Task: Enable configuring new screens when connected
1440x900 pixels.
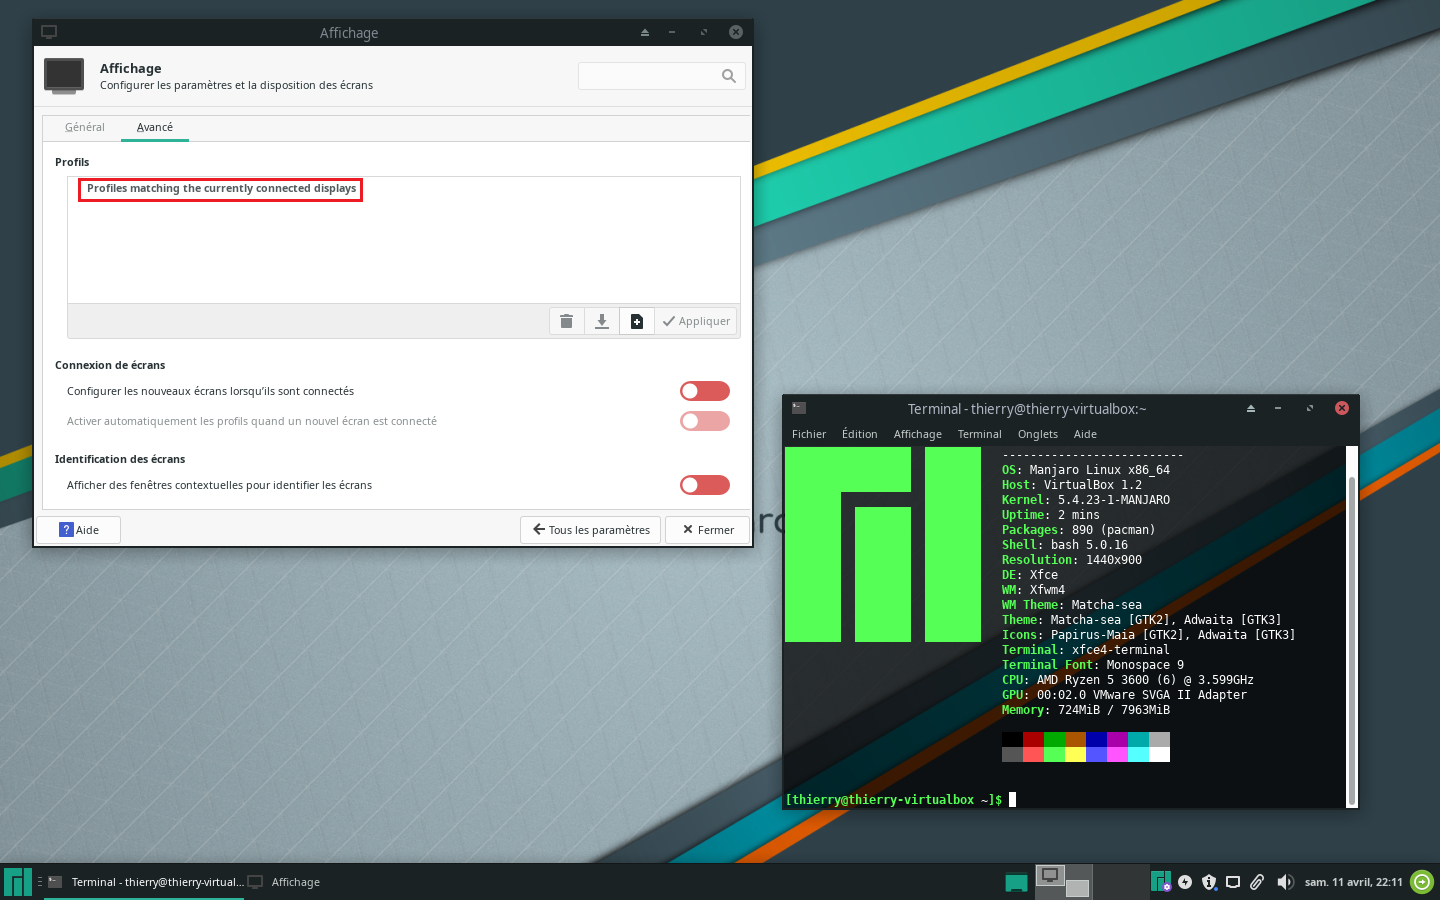Action: [x=705, y=391]
